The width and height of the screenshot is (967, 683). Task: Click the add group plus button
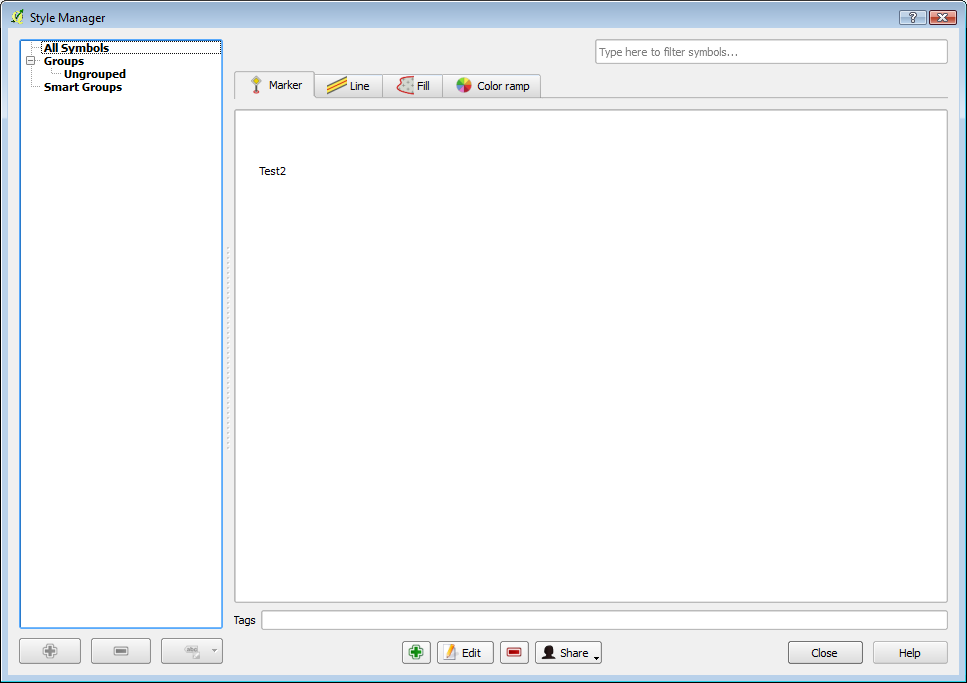[50, 651]
